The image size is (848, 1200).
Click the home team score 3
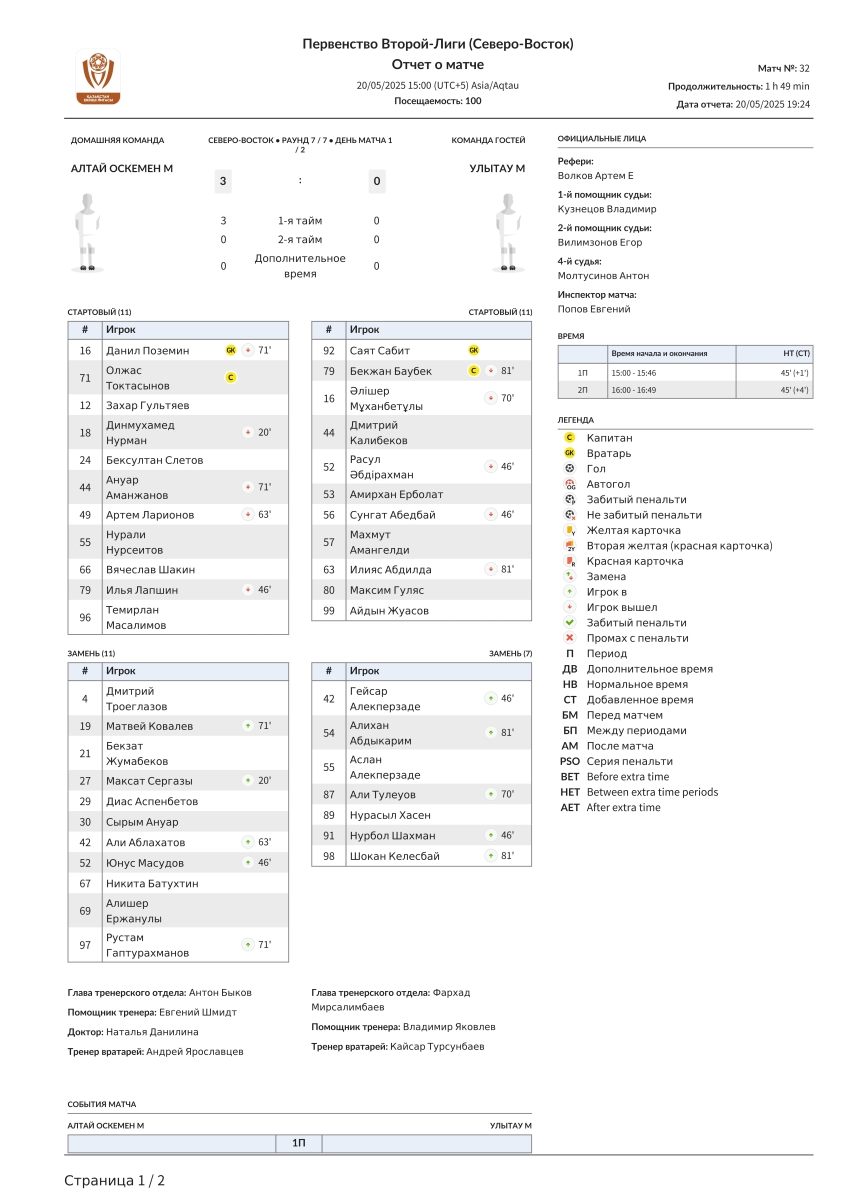(223, 181)
